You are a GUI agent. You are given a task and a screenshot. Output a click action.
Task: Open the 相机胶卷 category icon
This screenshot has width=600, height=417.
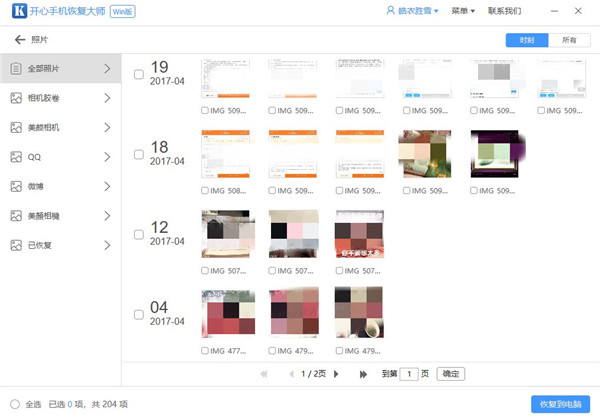tap(16, 99)
